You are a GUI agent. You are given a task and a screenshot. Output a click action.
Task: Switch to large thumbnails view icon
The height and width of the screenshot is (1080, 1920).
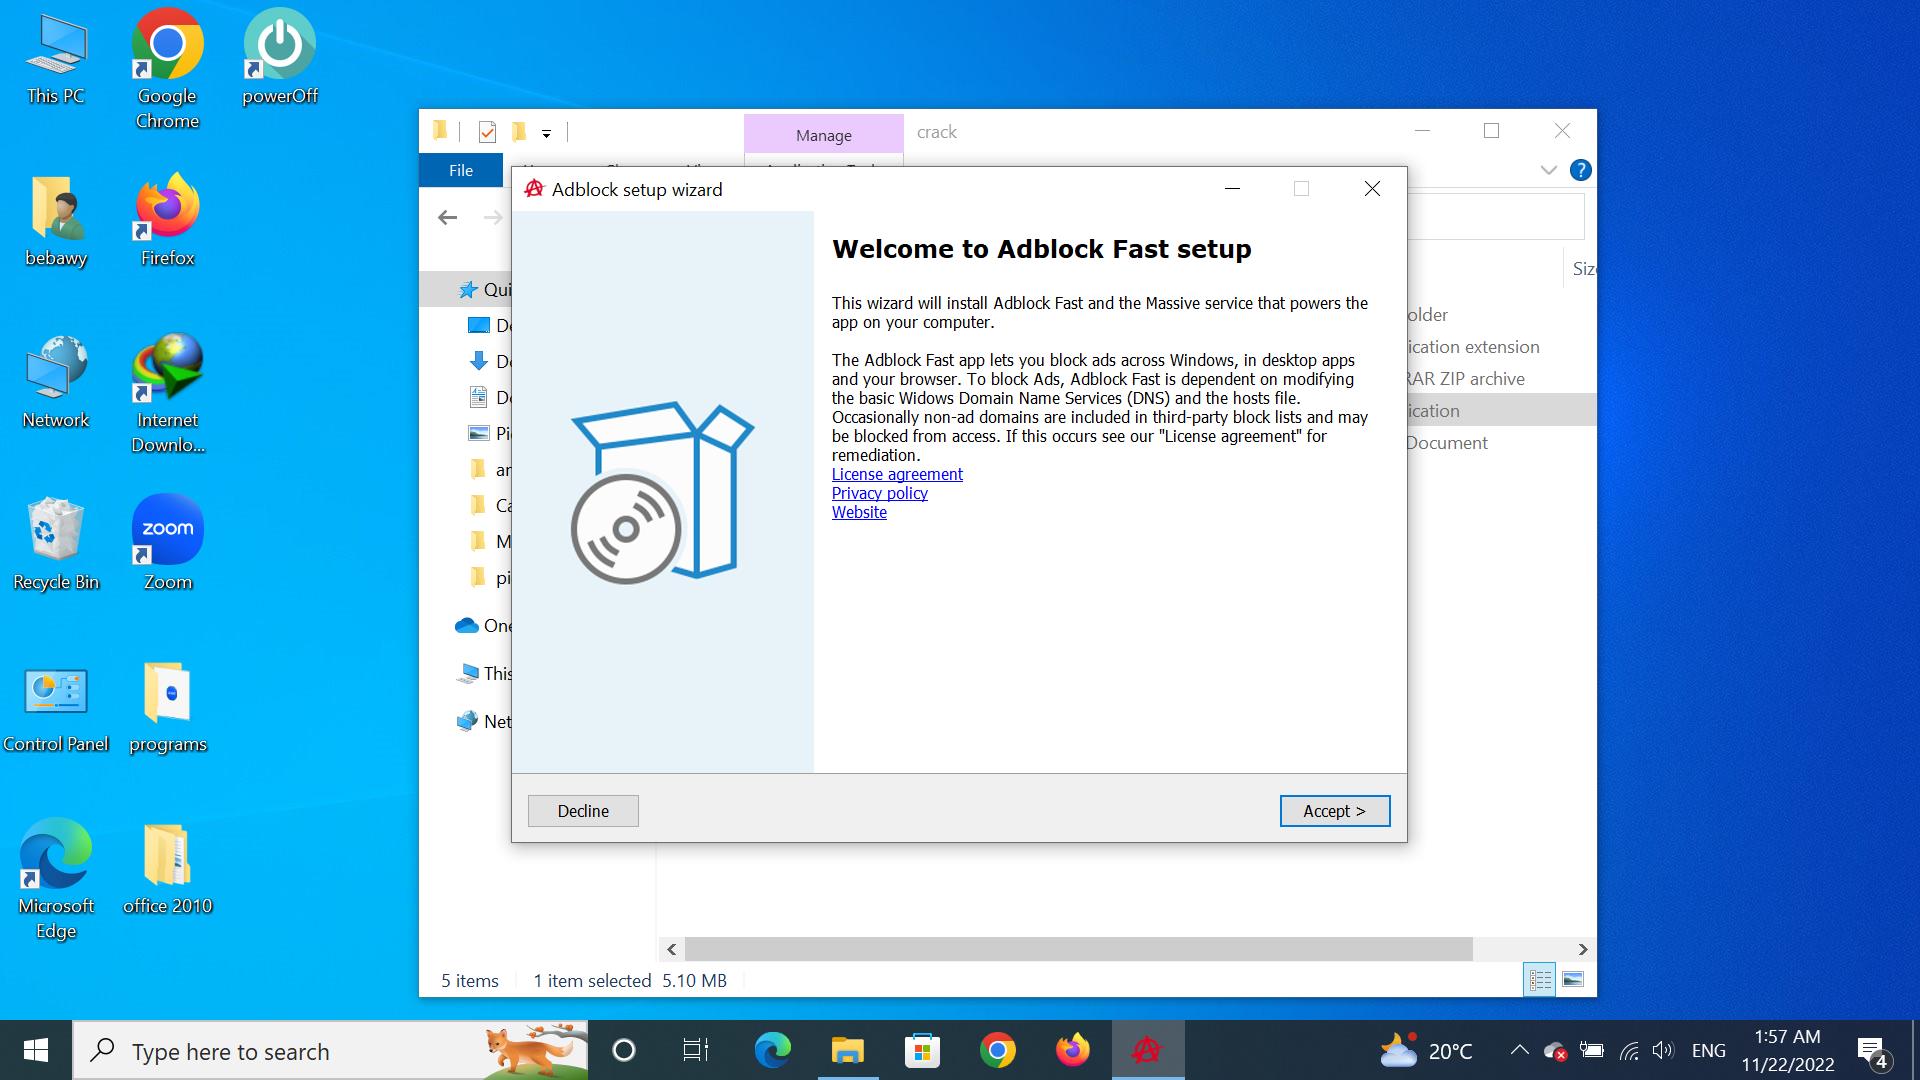tap(1573, 979)
